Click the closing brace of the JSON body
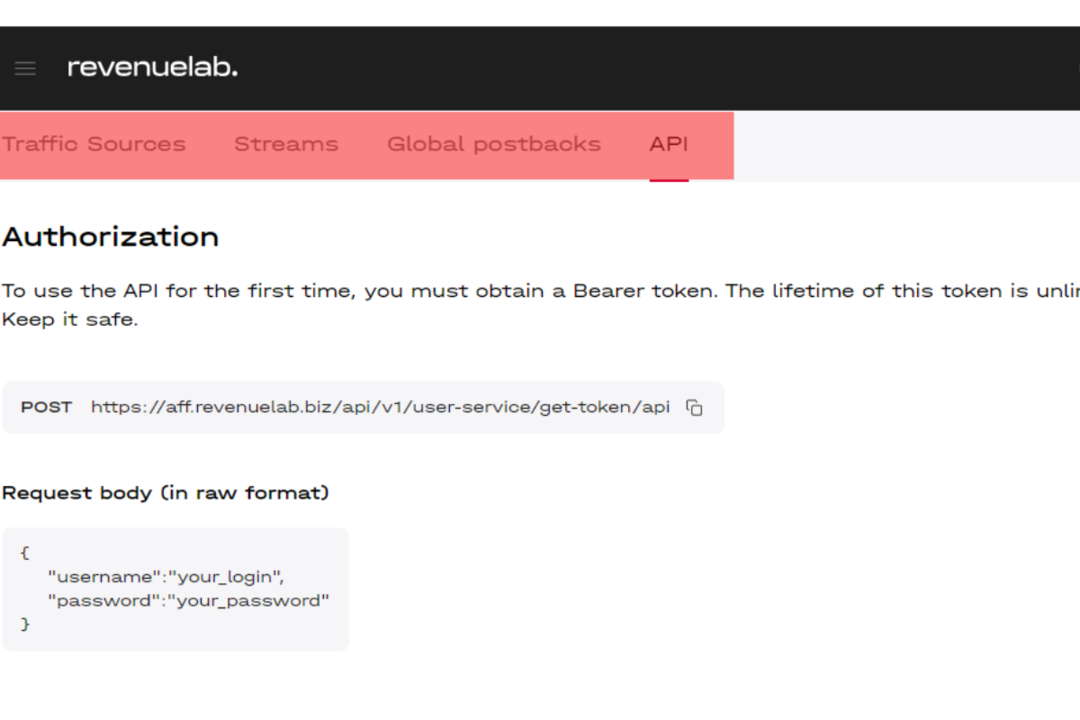 [x=25, y=624]
